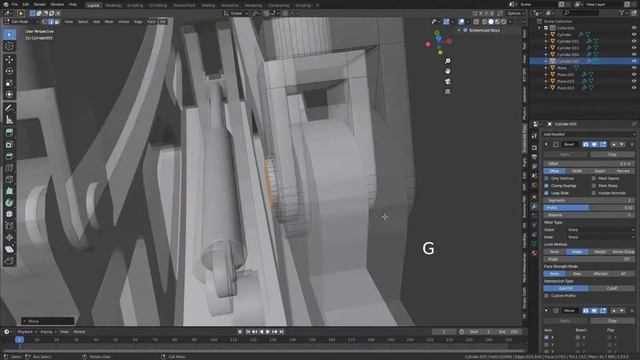Hide the Plane object via eye icon
This screenshot has width=640, height=360.
[634, 68]
